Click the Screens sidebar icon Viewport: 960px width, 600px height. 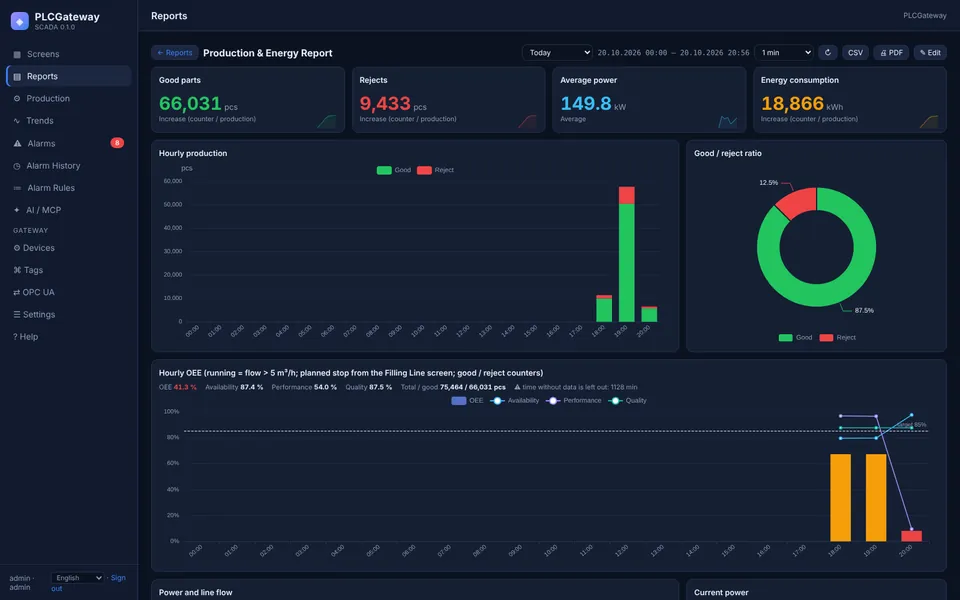17,54
